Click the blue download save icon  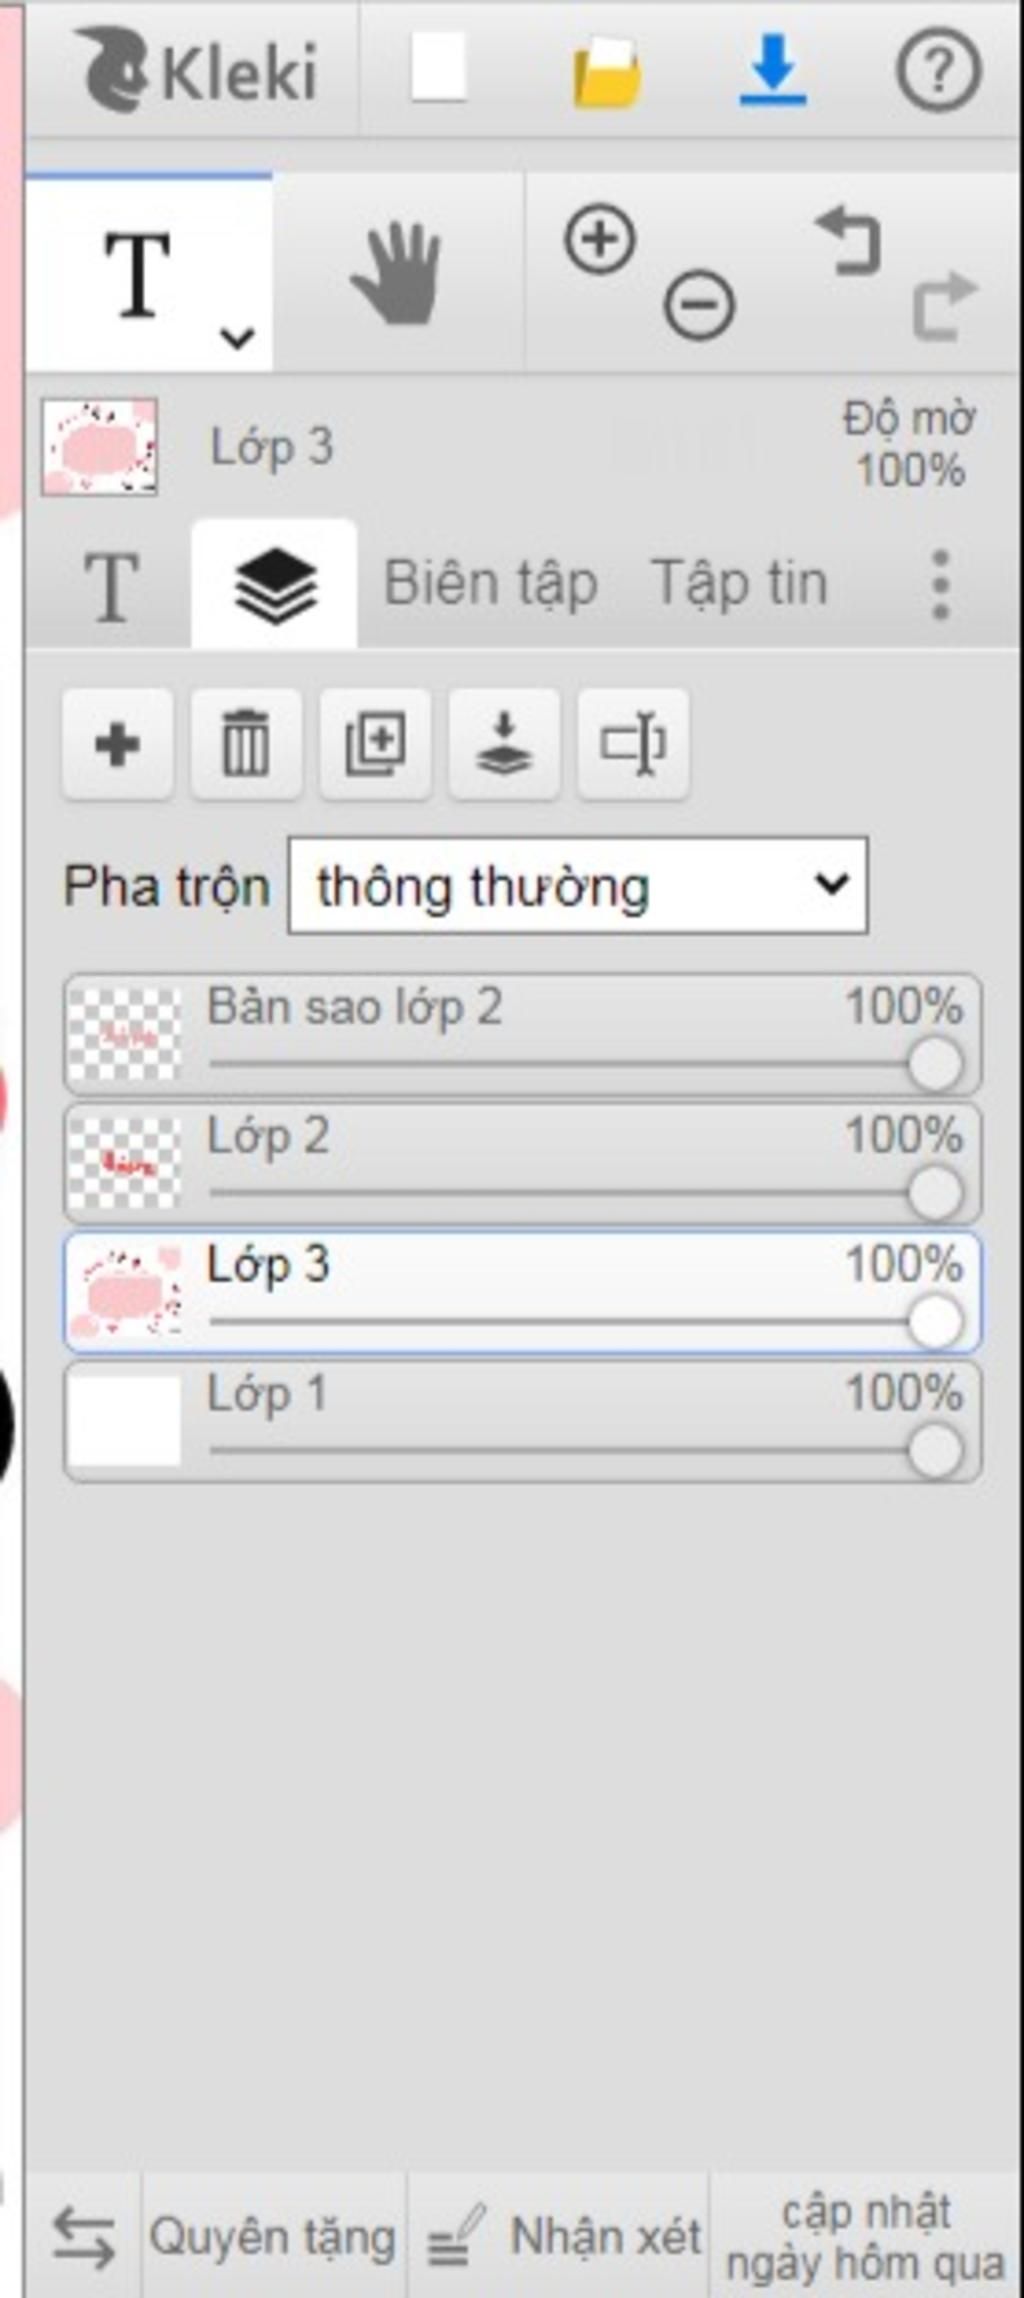click(x=772, y=70)
